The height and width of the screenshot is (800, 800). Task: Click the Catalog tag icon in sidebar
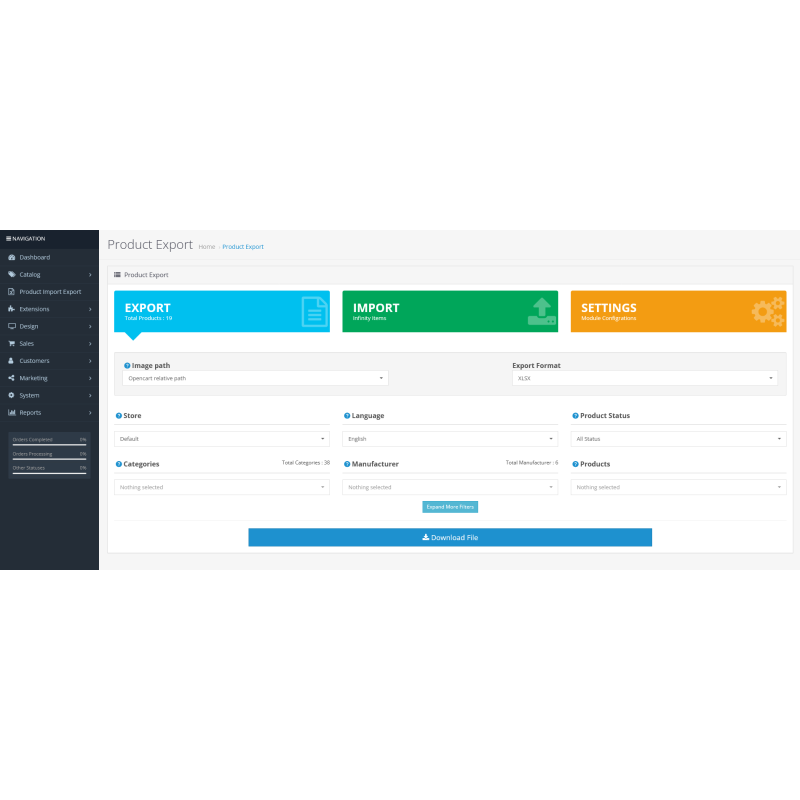(x=14, y=274)
